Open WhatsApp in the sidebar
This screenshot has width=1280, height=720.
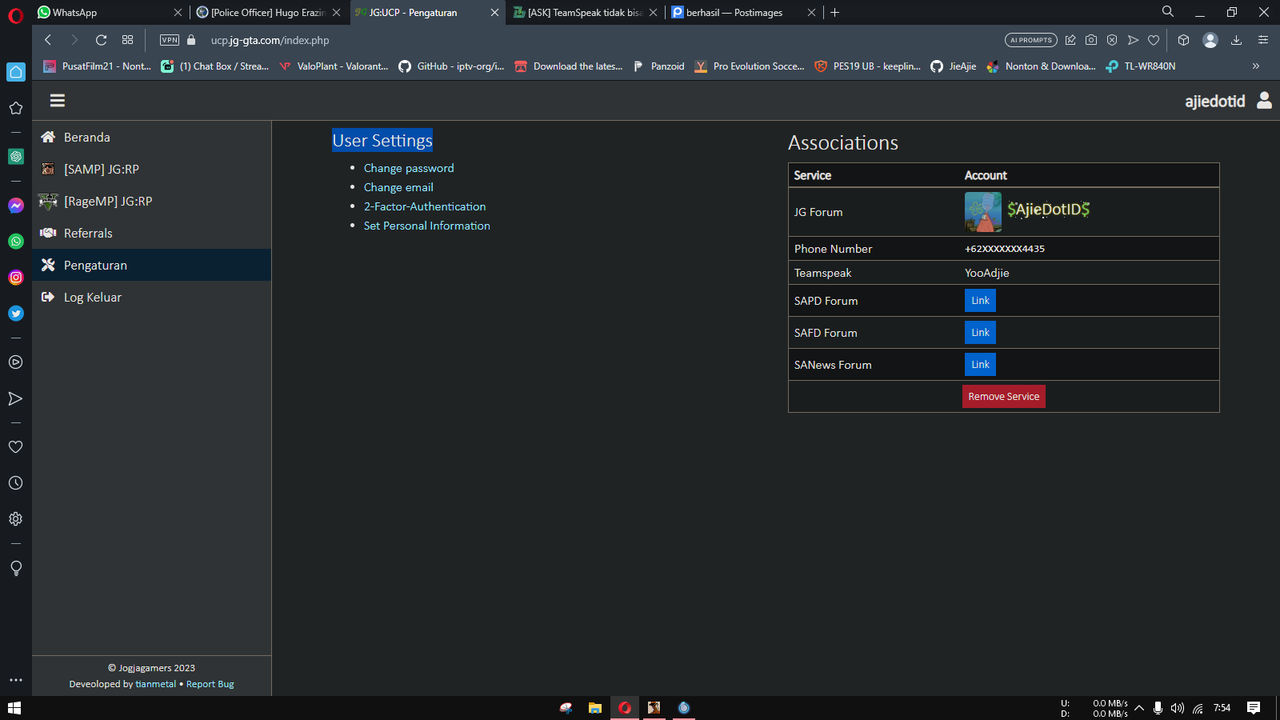[16, 241]
